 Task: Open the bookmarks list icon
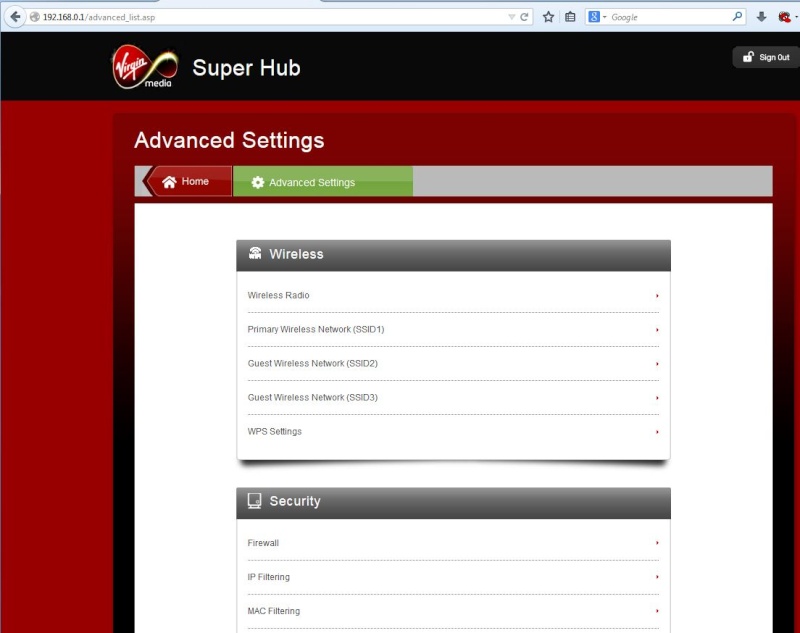click(570, 17)
